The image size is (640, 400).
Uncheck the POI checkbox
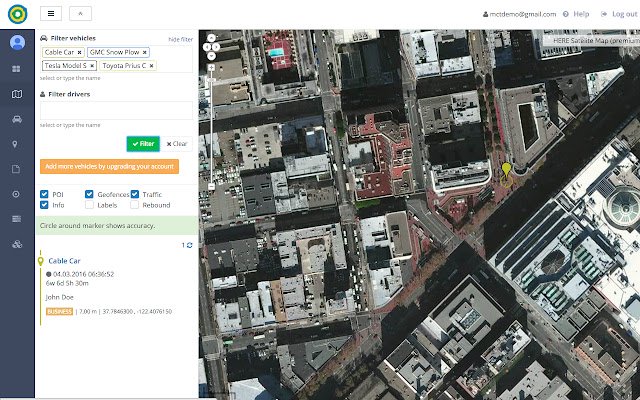[44, 194]
